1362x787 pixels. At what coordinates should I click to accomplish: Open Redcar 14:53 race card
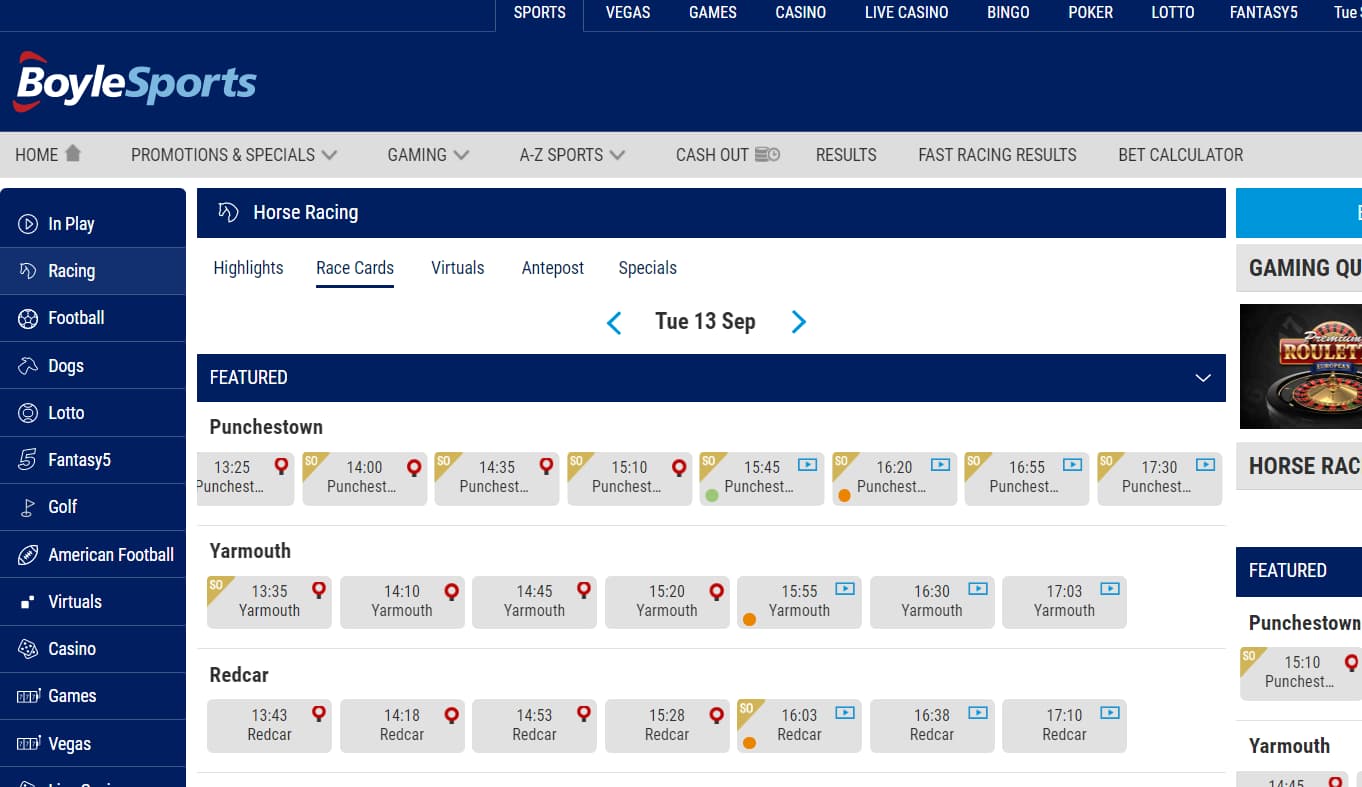pos(534,726)
